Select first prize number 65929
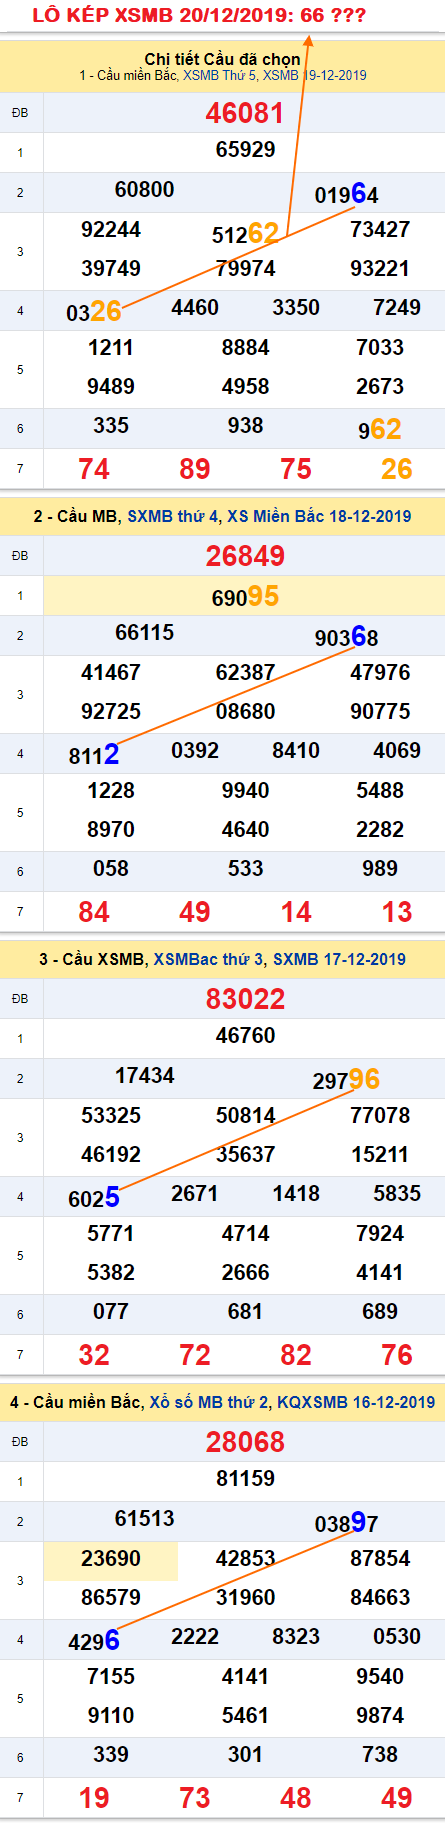The image size is (445, 1824). tap(245, 150)
